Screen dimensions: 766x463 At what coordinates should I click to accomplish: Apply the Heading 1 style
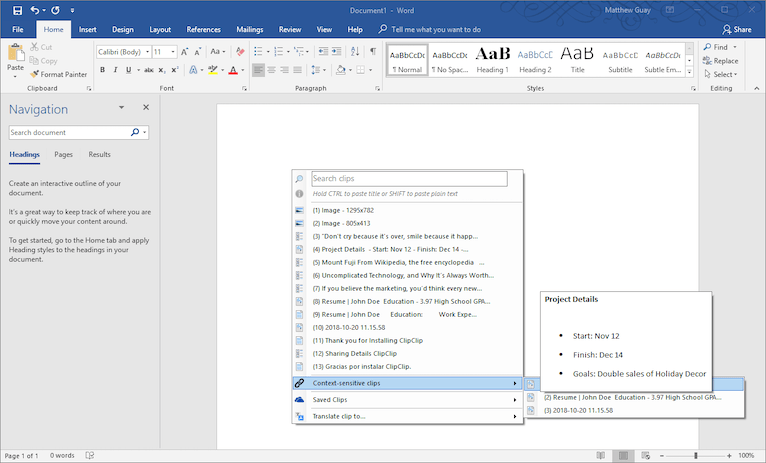coord(492,60)
